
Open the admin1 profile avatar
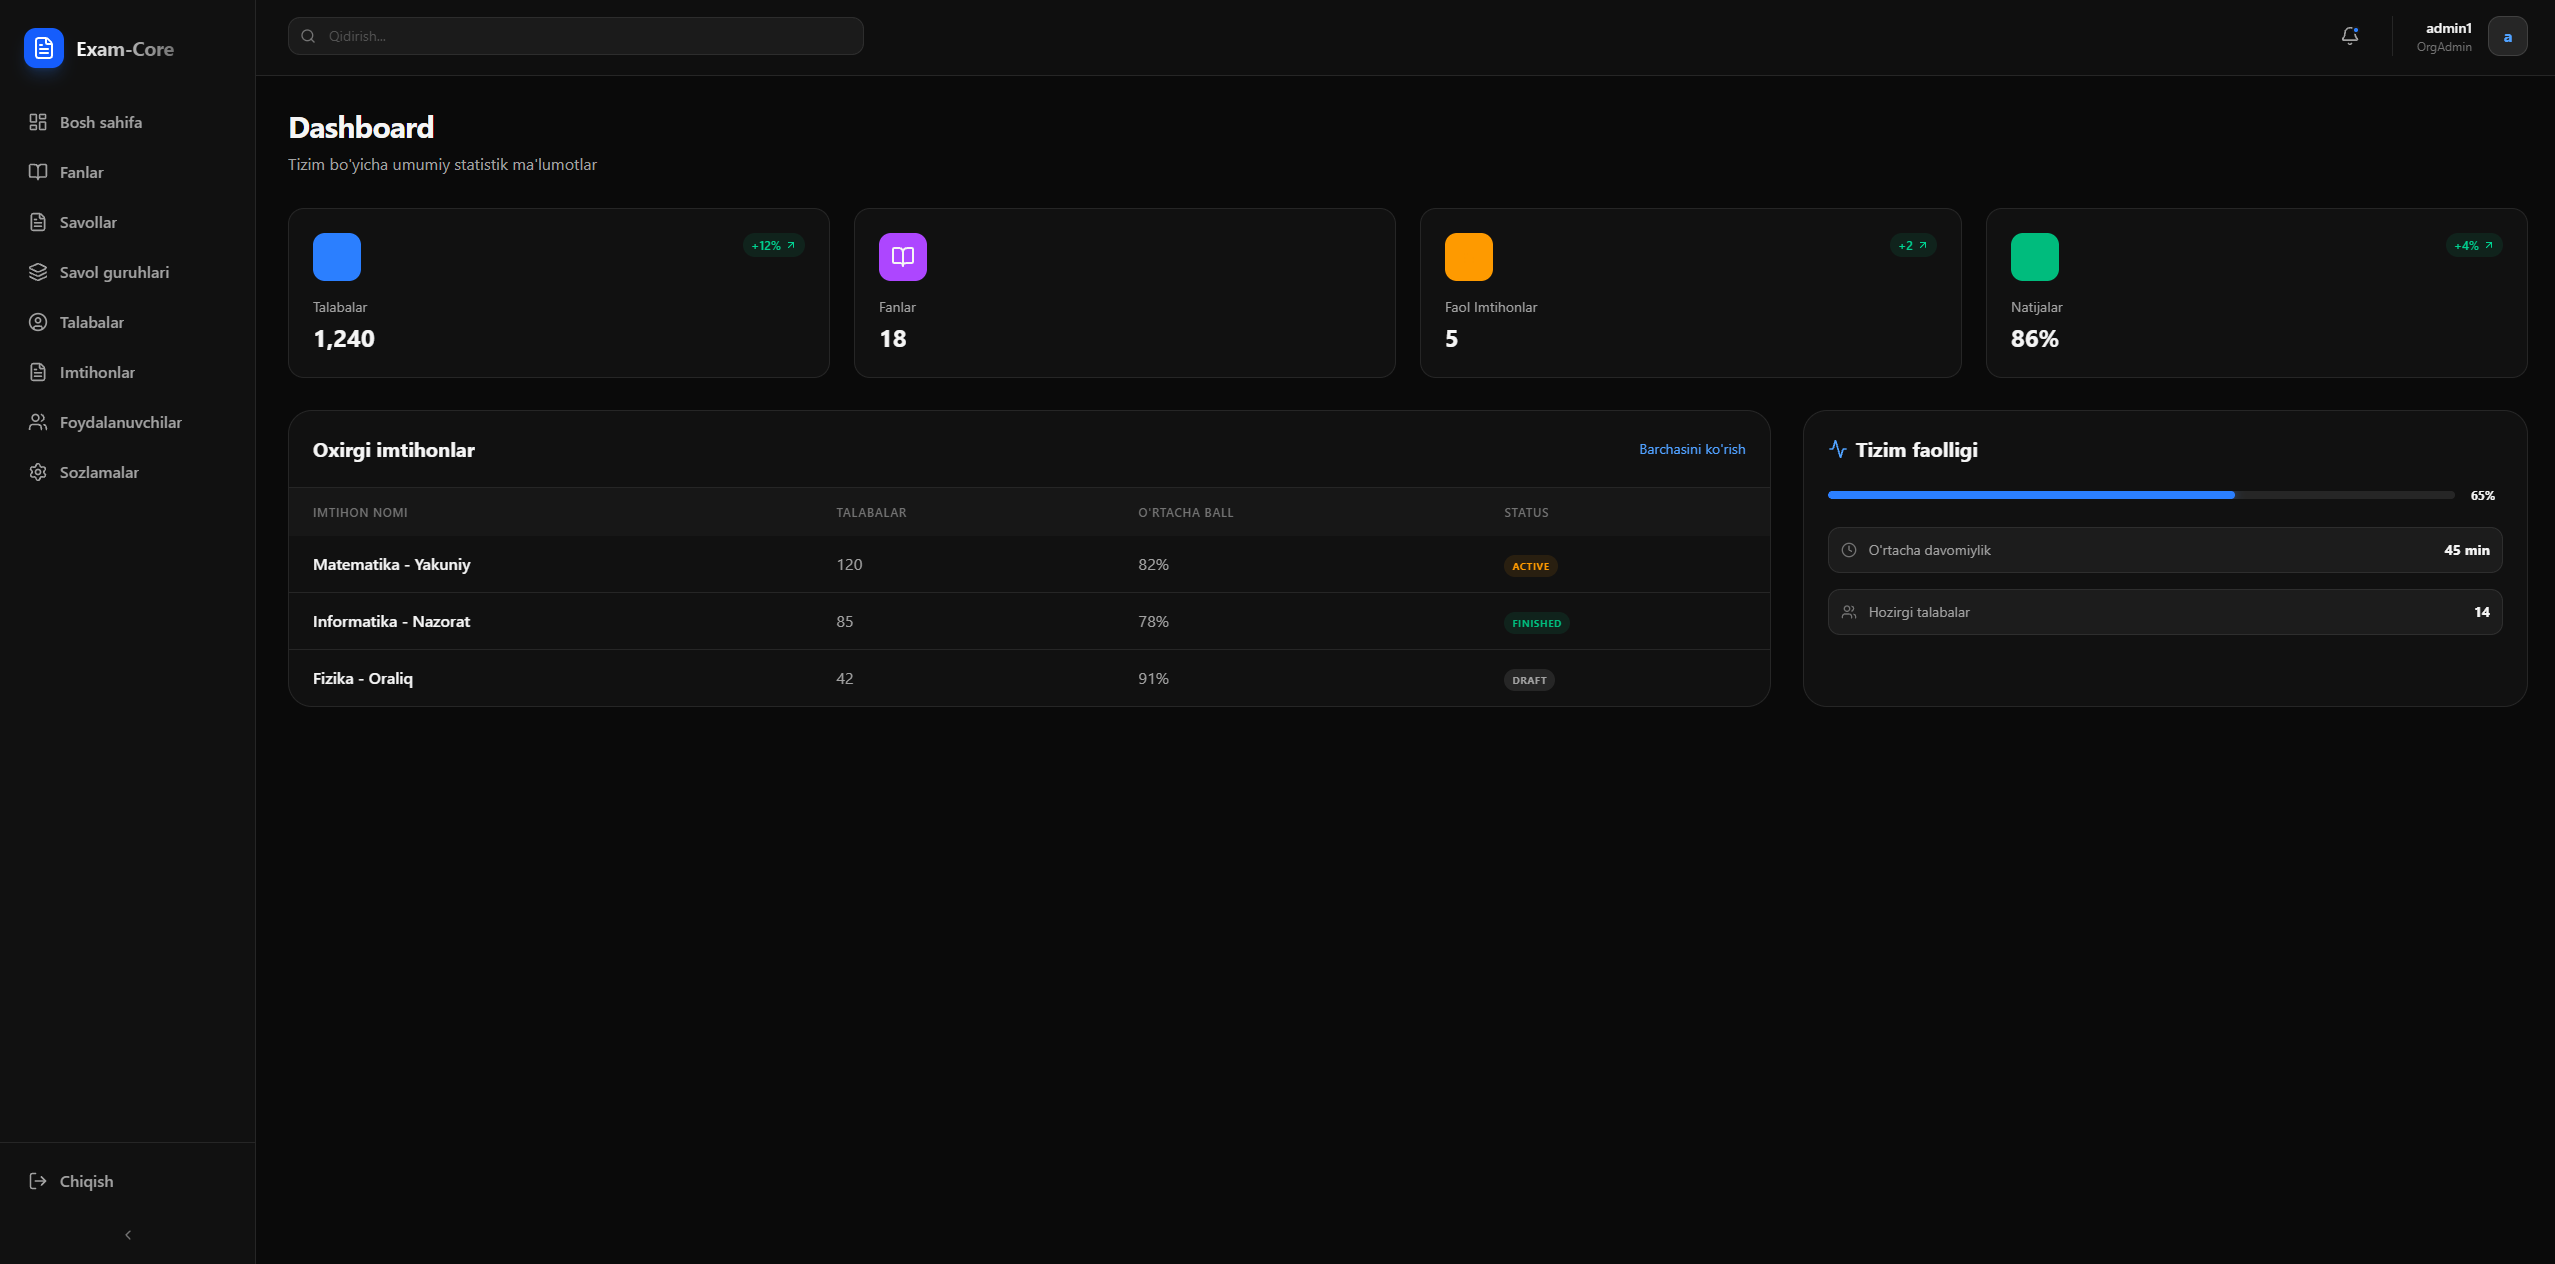2505,35
